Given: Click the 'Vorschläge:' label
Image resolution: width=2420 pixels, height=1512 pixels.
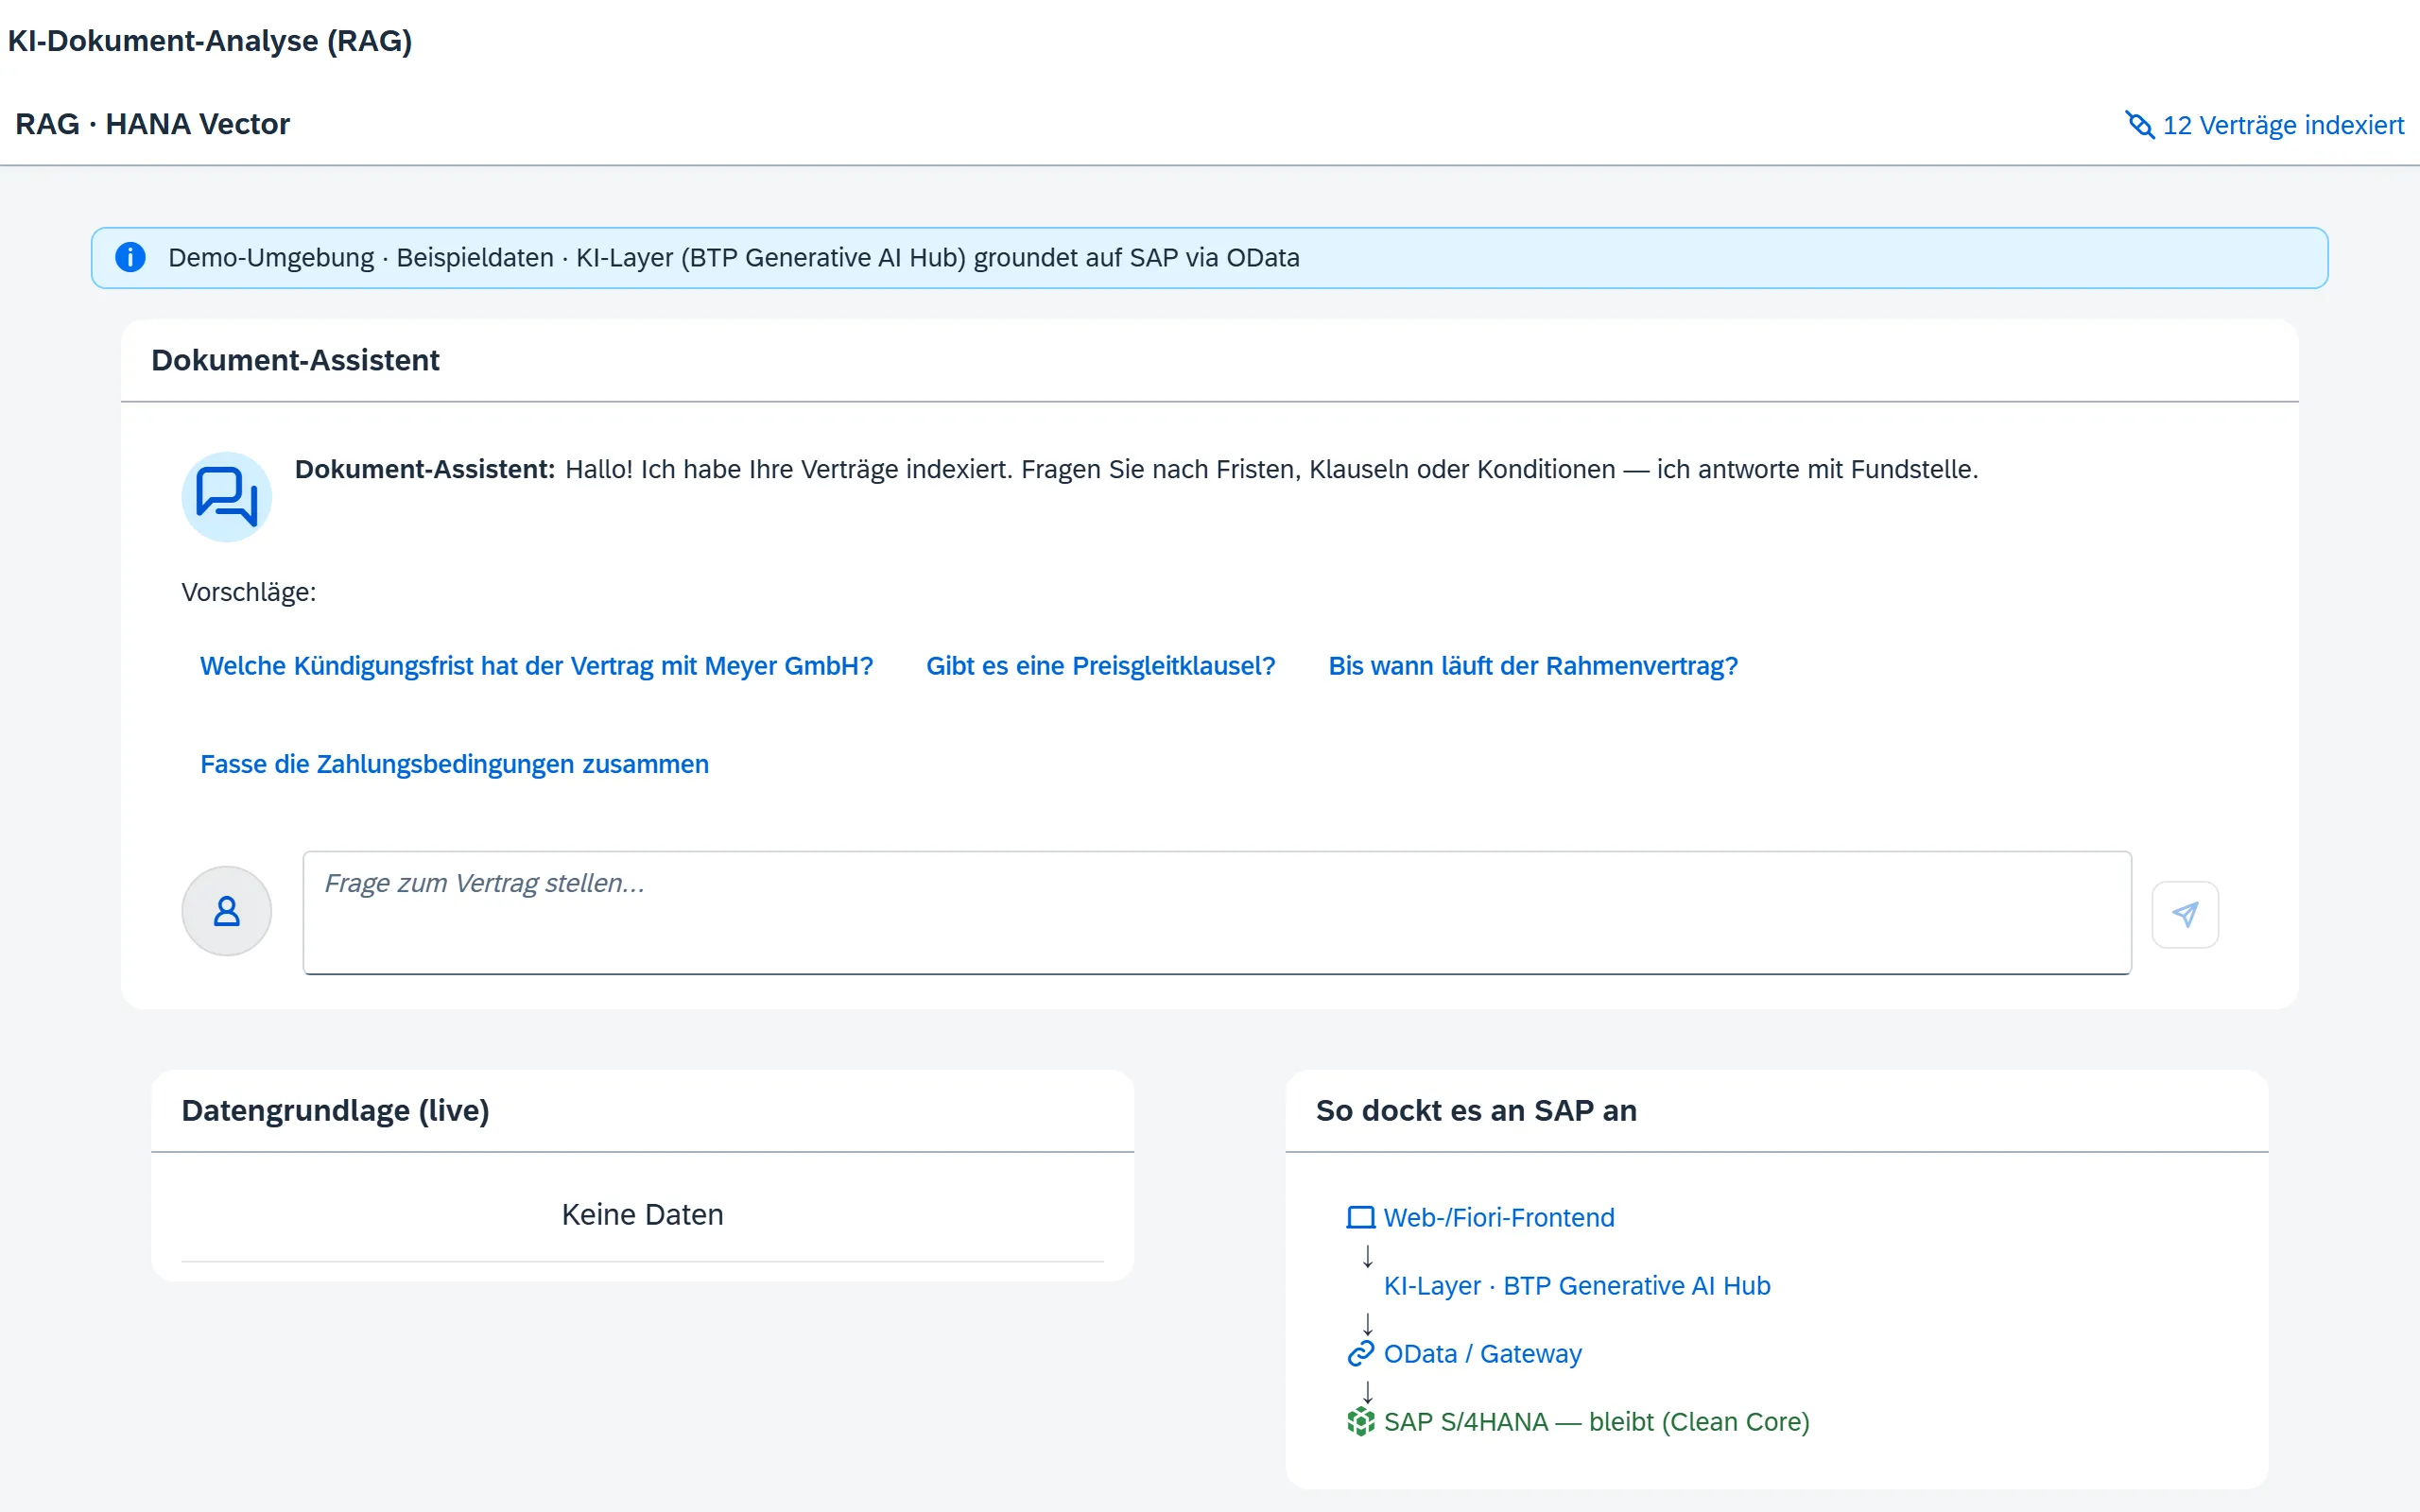Looking at the screenshot, I should point(249,592).
